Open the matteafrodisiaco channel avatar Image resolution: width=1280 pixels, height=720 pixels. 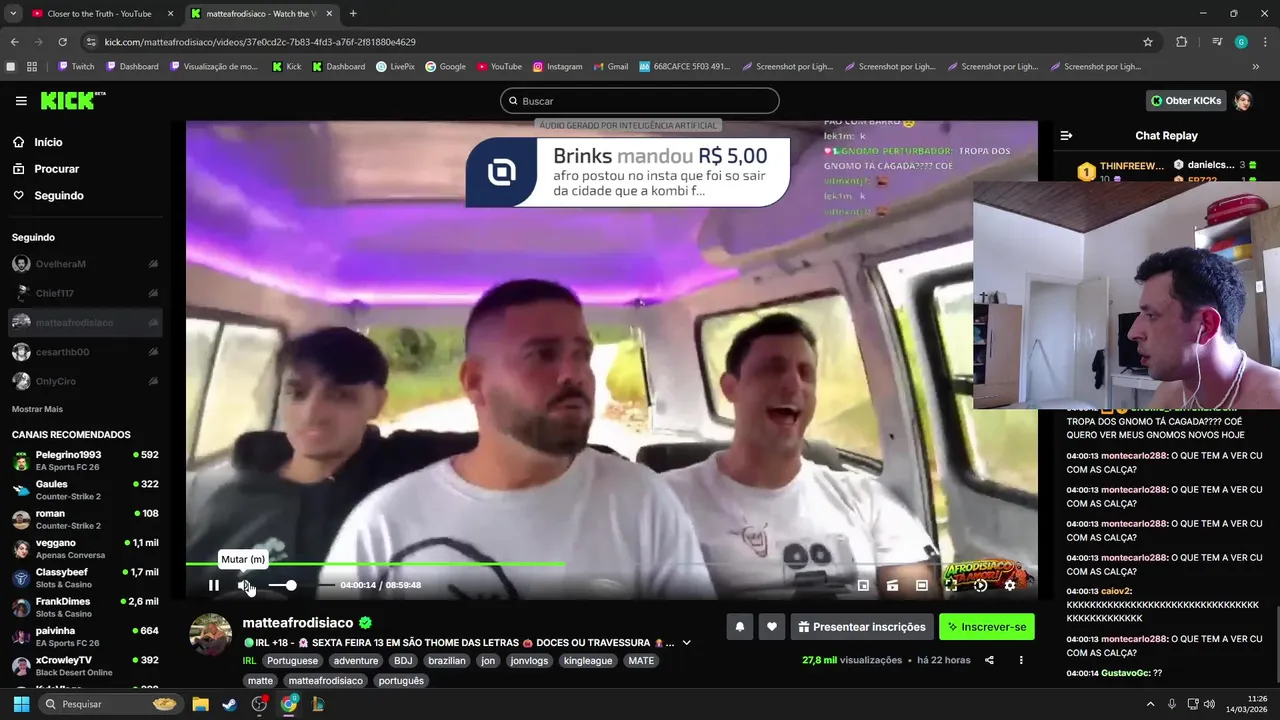tap(210, 635)
